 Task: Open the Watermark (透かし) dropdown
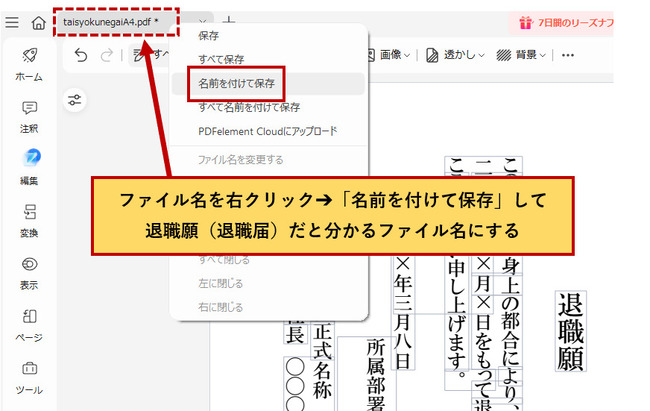pos(455,55)
